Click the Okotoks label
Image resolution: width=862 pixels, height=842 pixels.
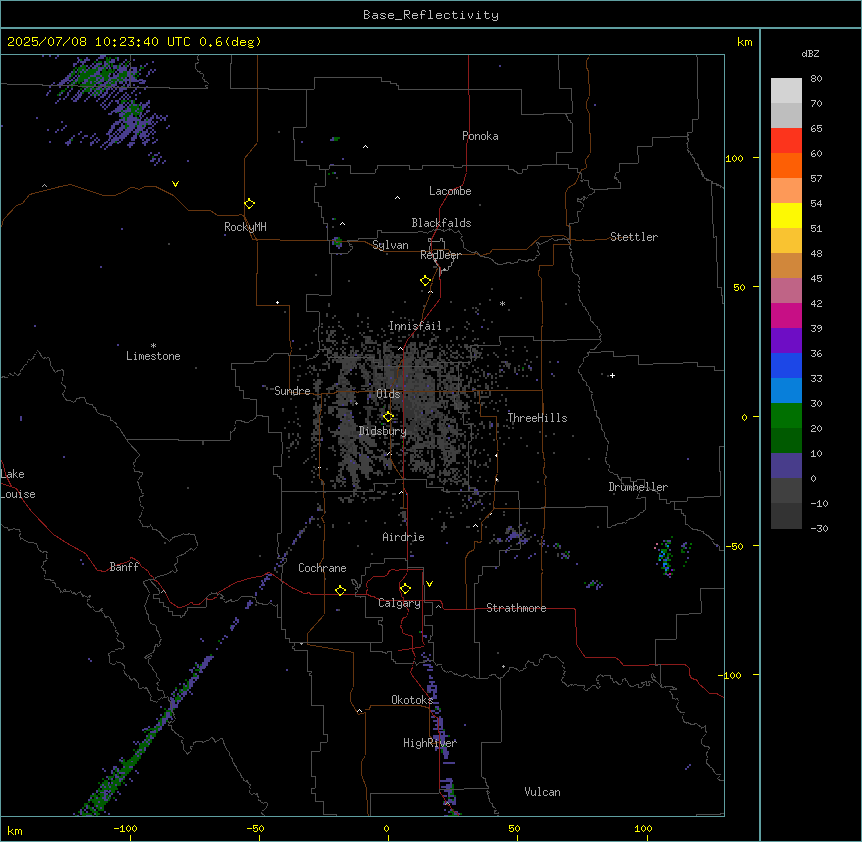[412, 700]
